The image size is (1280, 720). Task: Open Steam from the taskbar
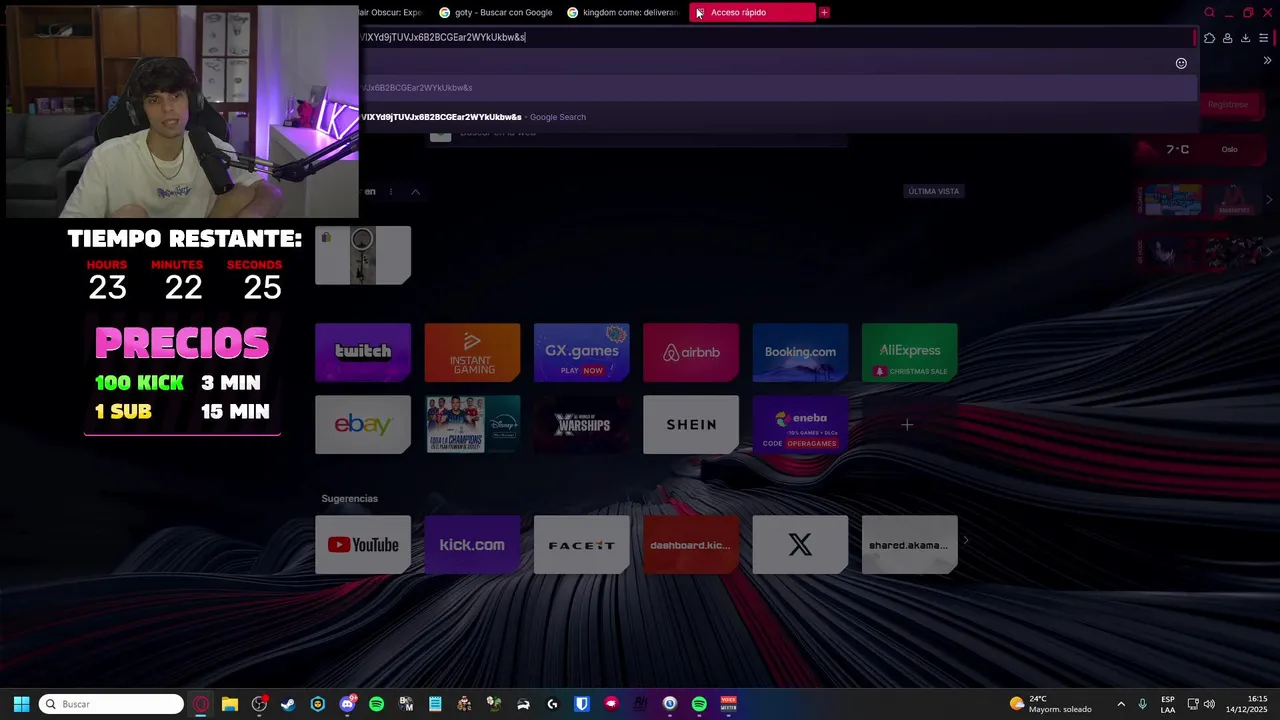(x=288, y=704)
